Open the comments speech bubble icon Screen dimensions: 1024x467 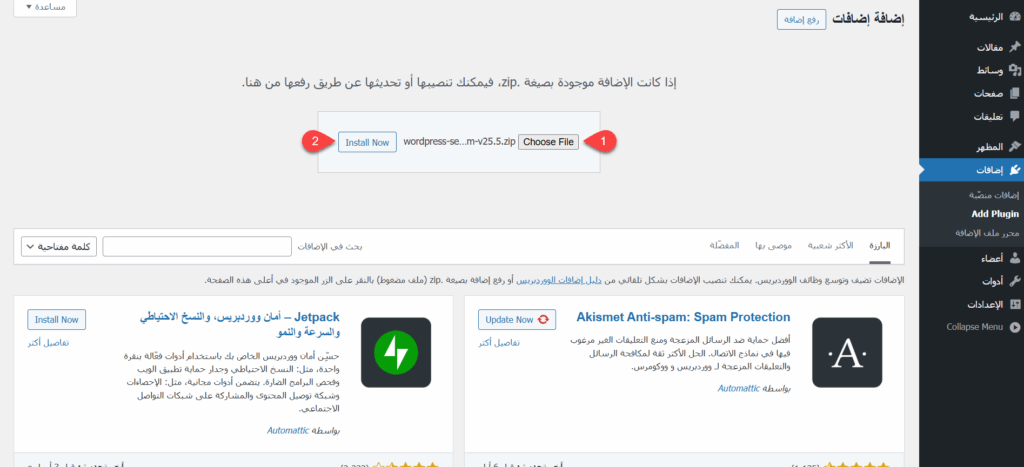[x=1014, y=116]
